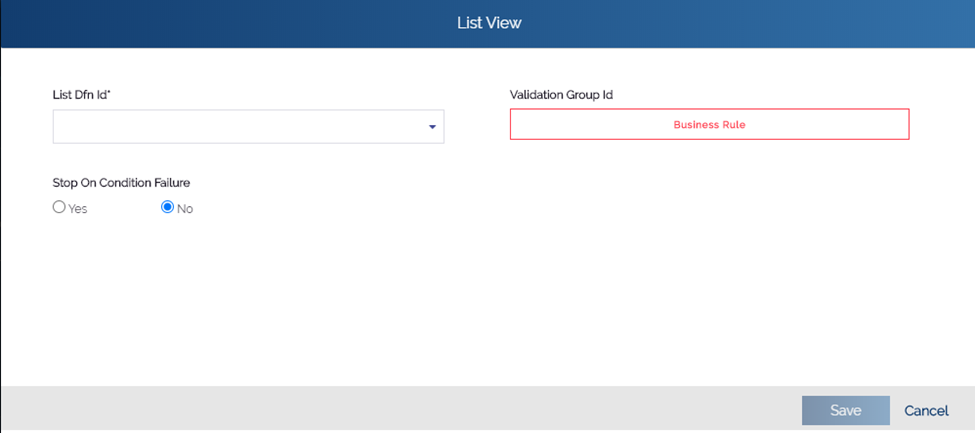Click the List Dfn Id dropdown arrow
975x433 pixels.
[432, 127]
